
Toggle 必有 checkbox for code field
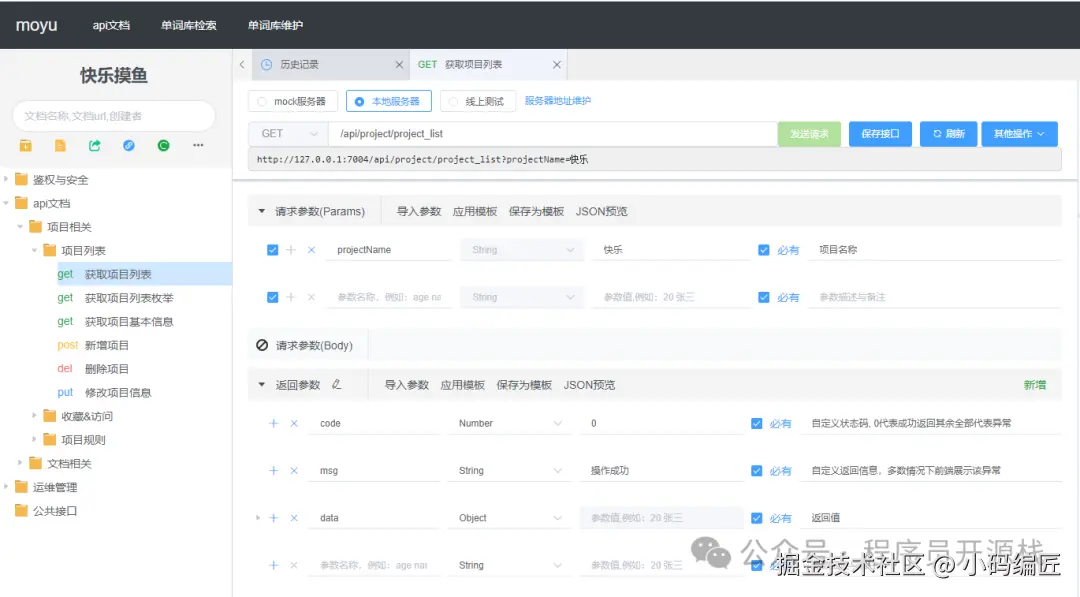click(756, 423)
